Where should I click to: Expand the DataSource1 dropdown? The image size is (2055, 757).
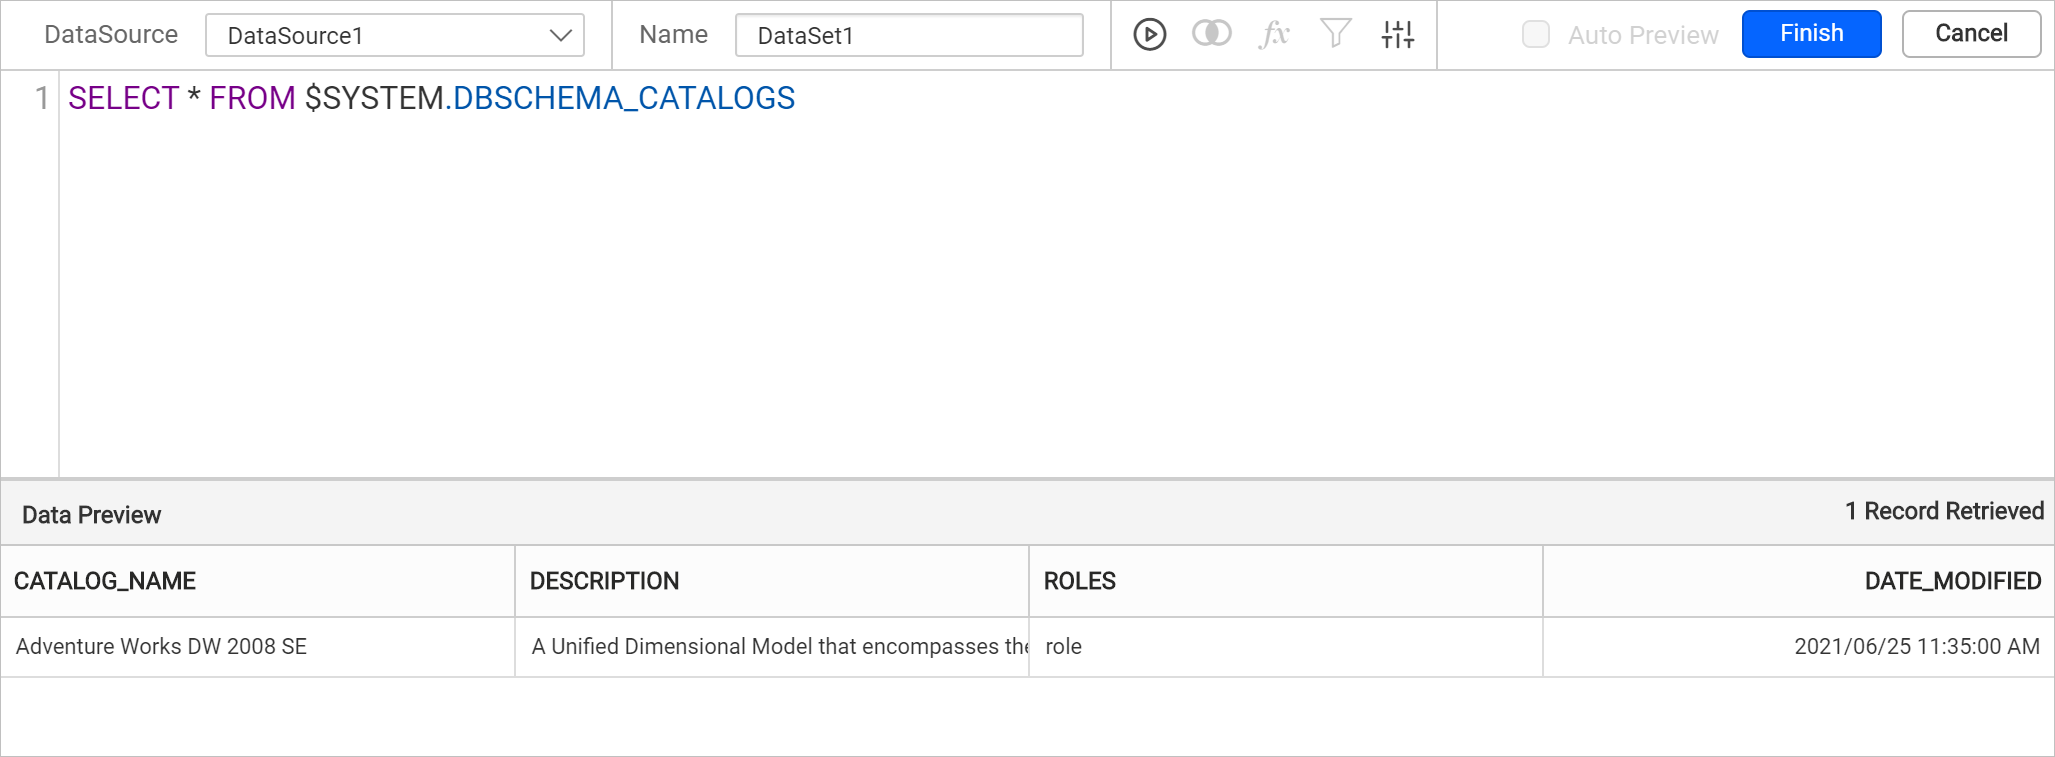pyautogui.click(x=395, y=35)
